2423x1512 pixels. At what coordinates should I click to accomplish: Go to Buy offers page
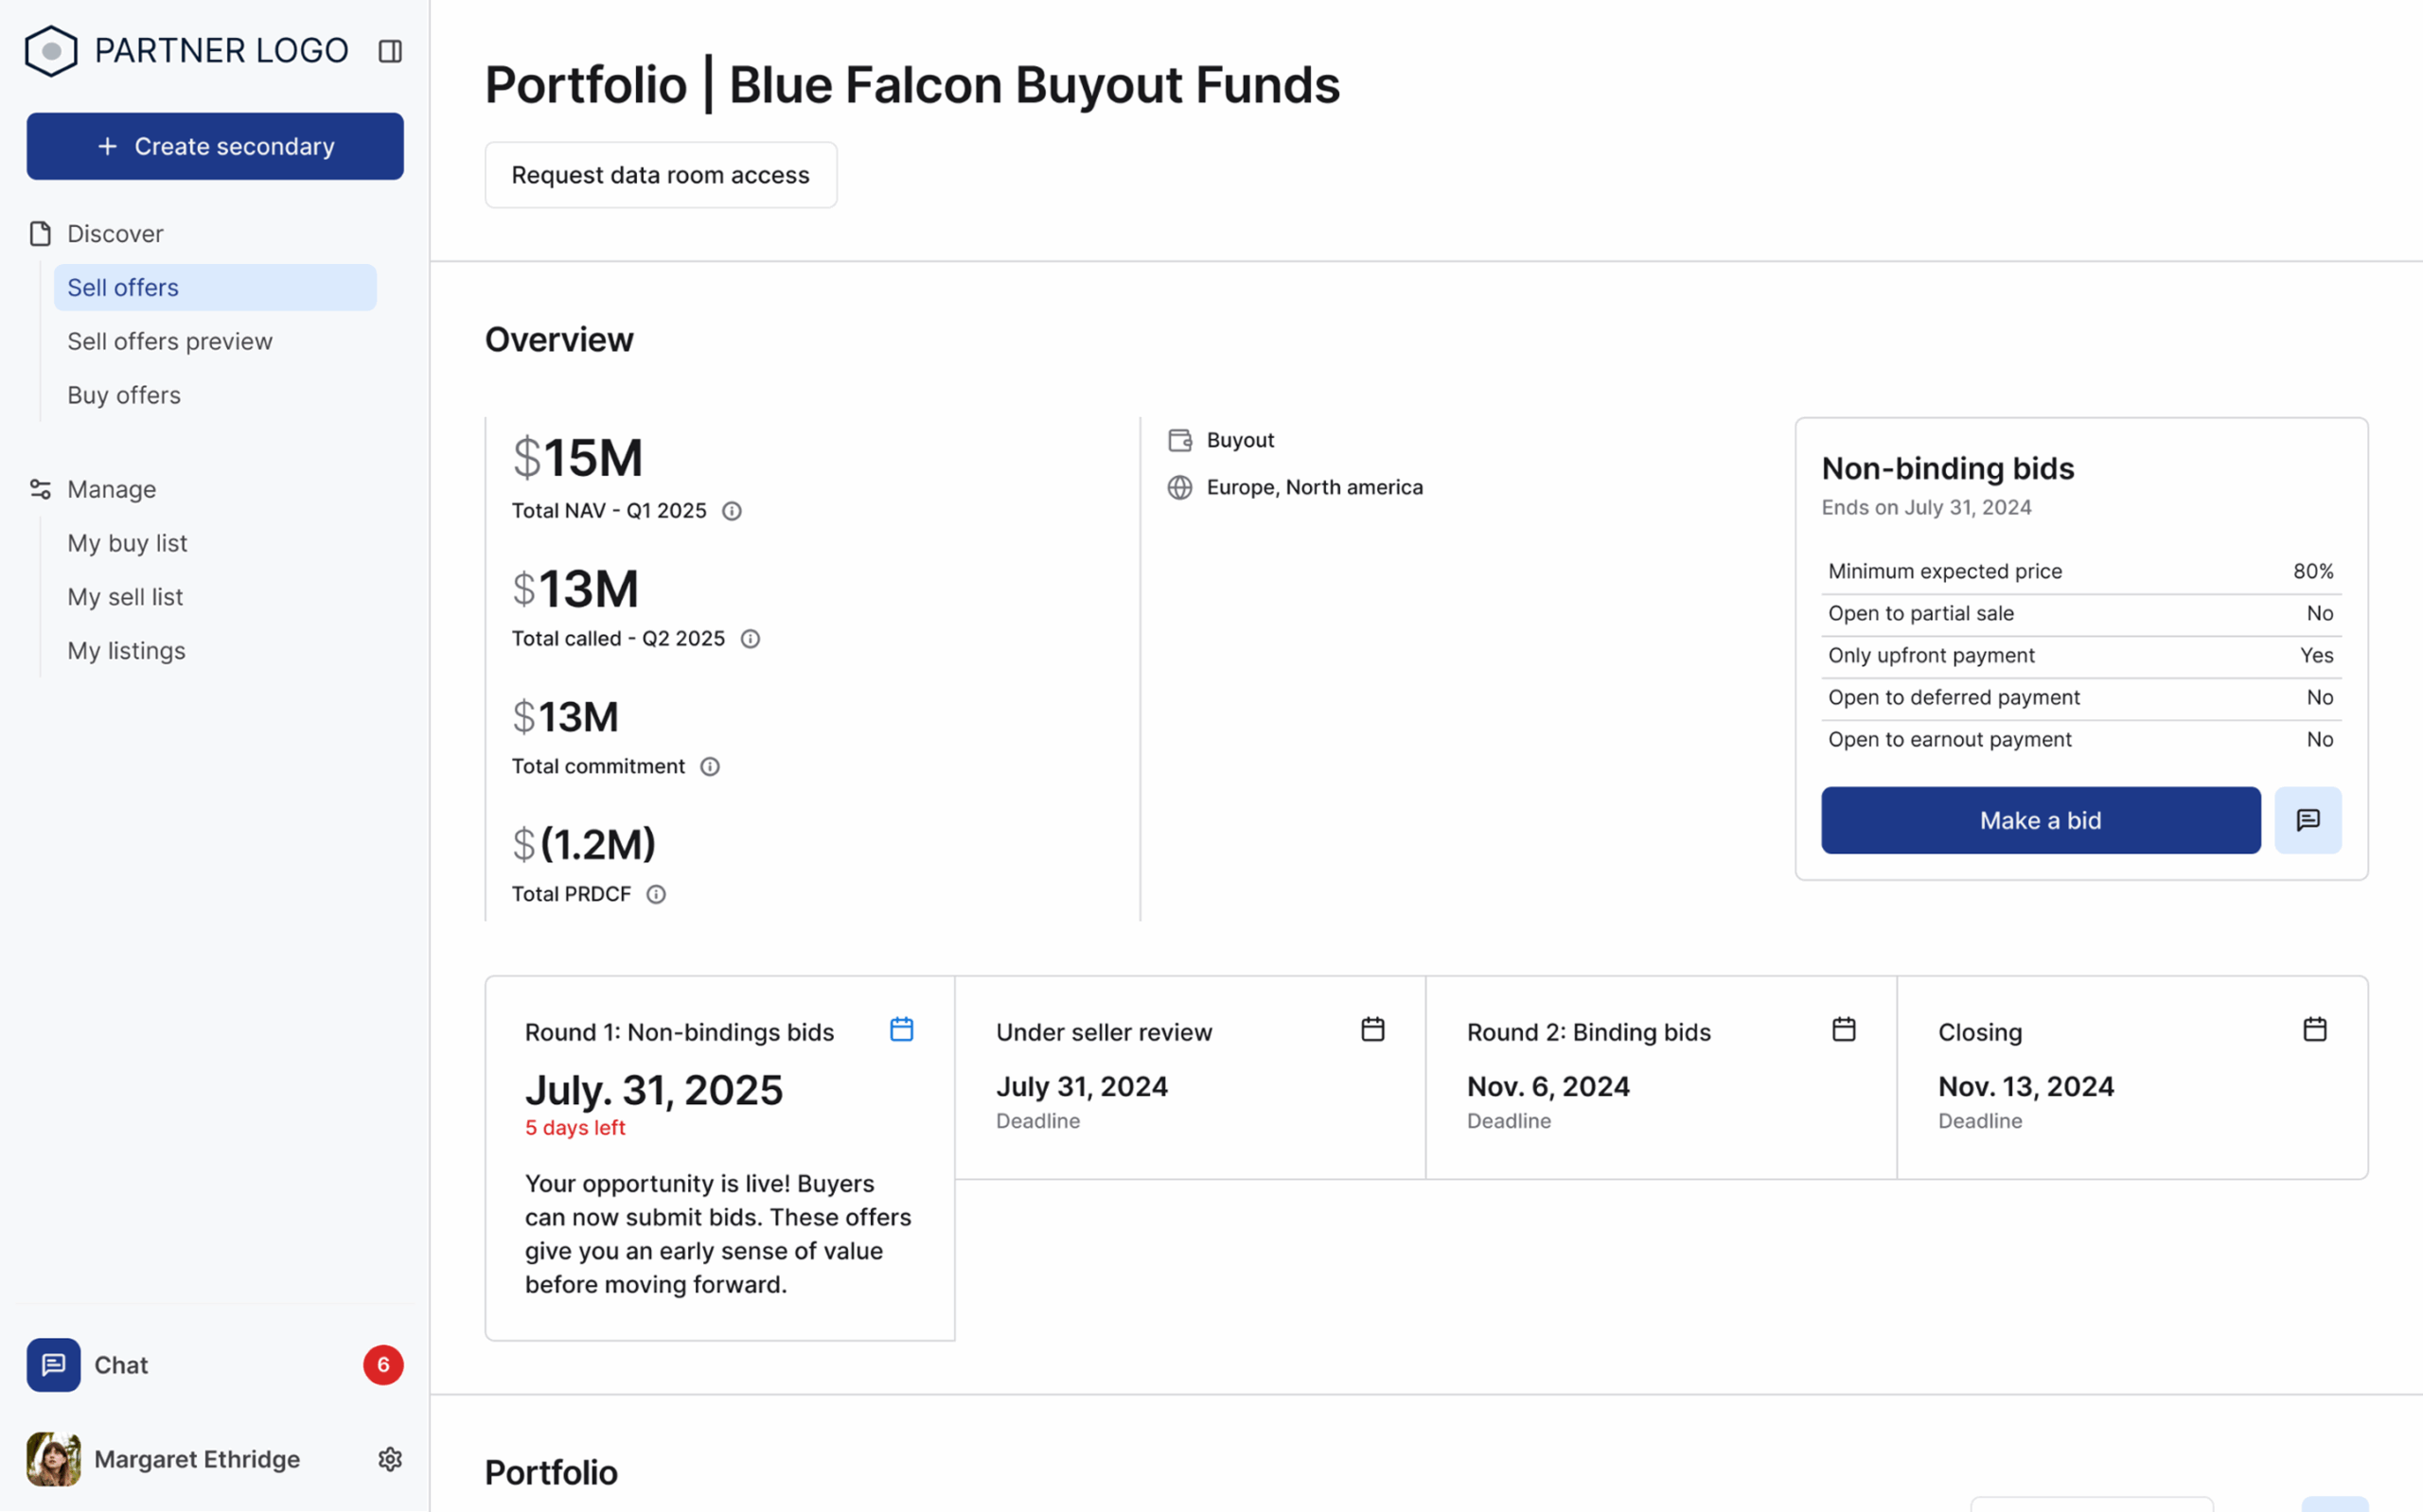pyautogui.click(x=124, y=396)
